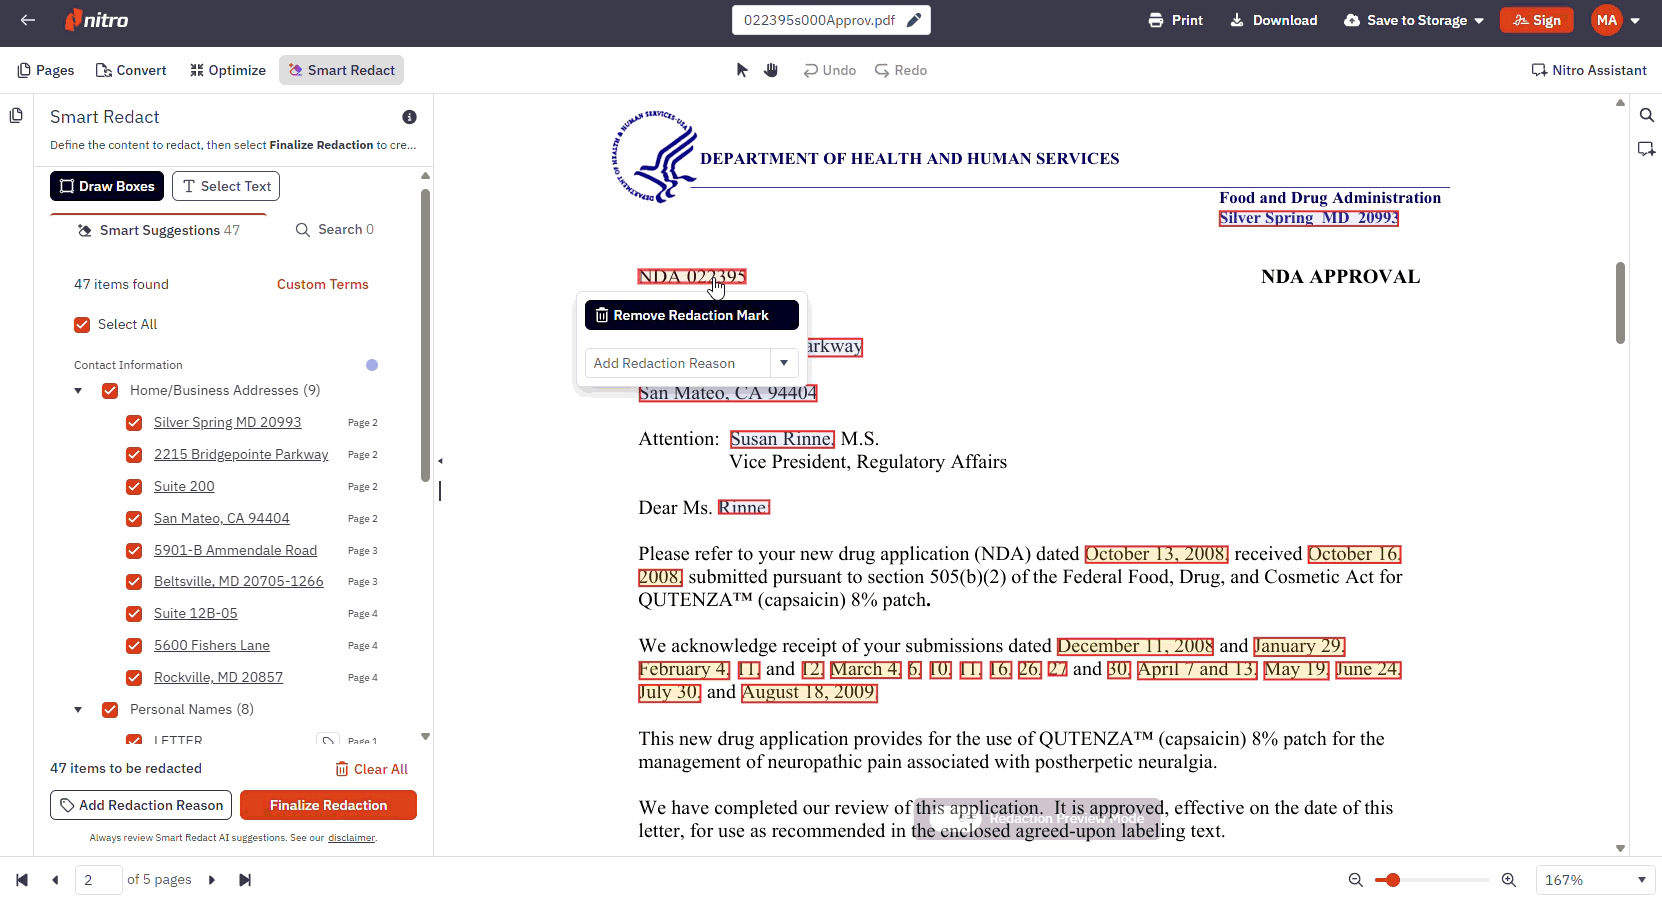
Task: Open the Convert tab
Action: tap(131, 70)
